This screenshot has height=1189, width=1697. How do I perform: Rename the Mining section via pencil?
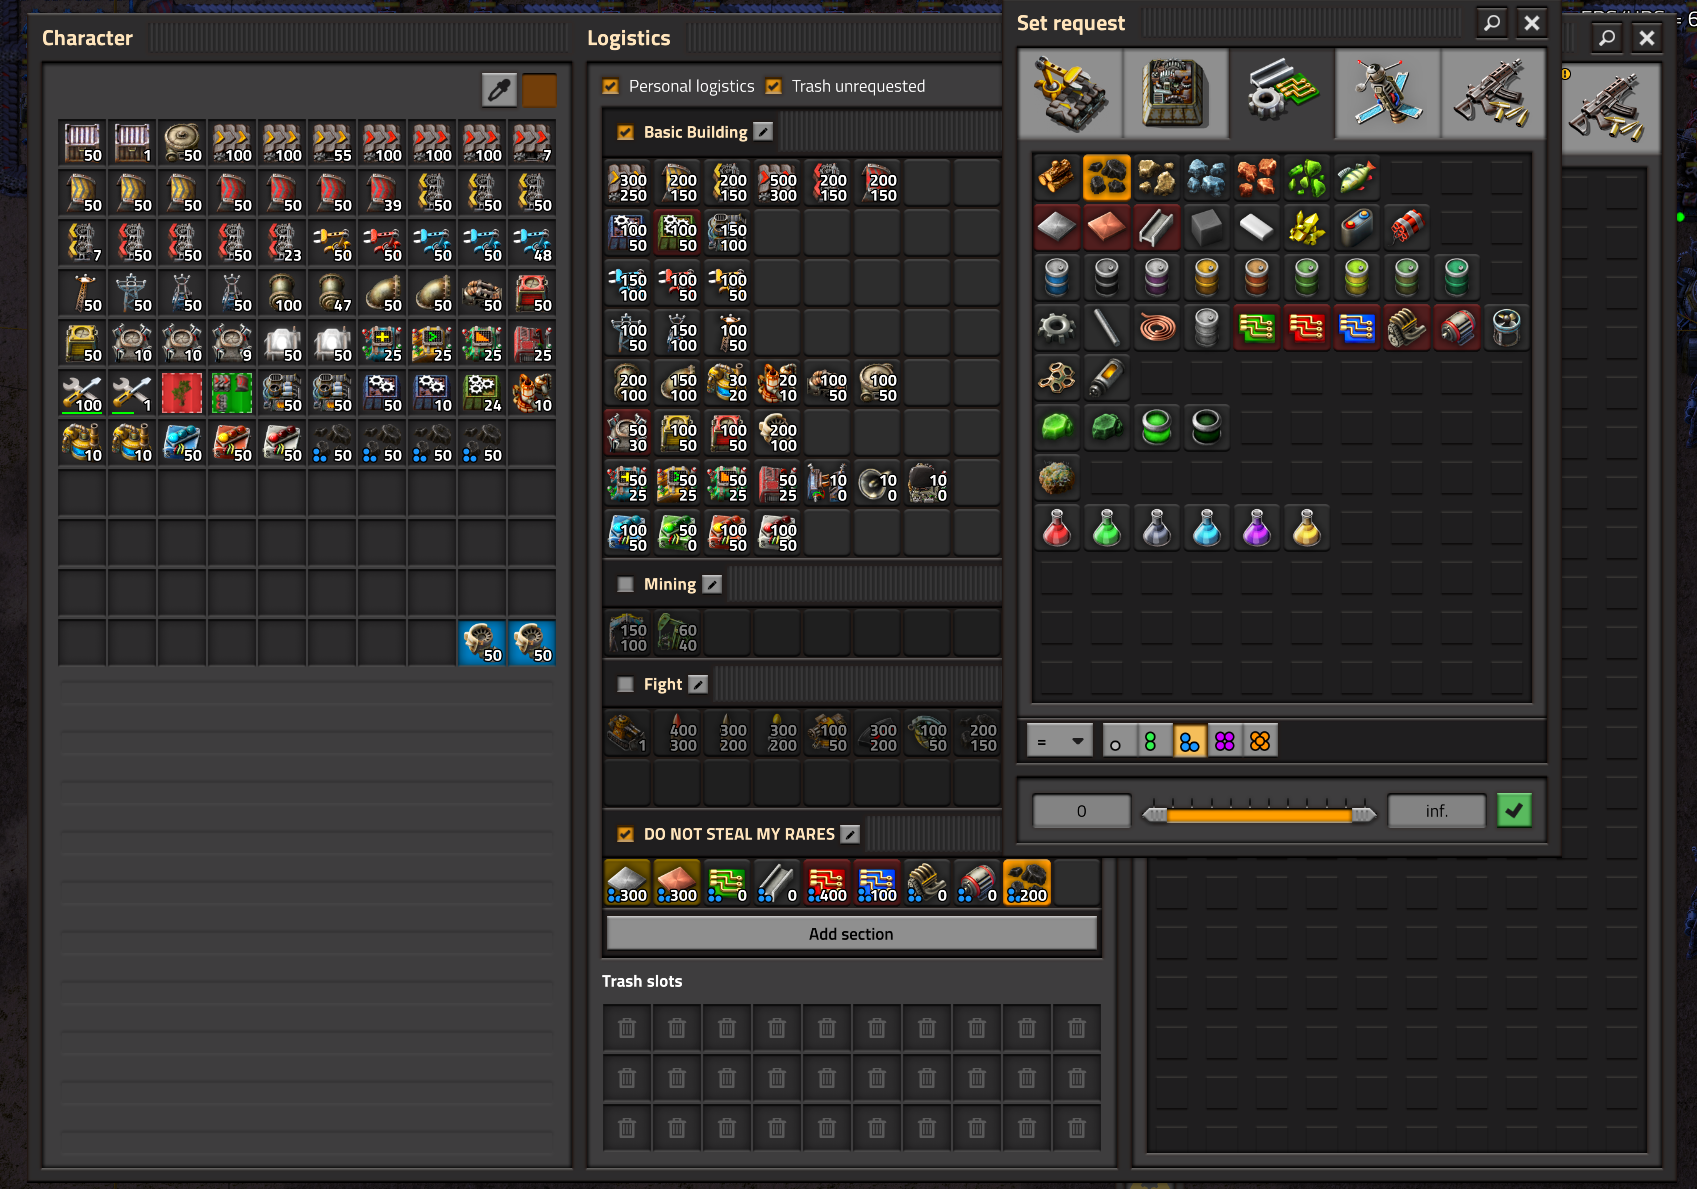point(712,584)
